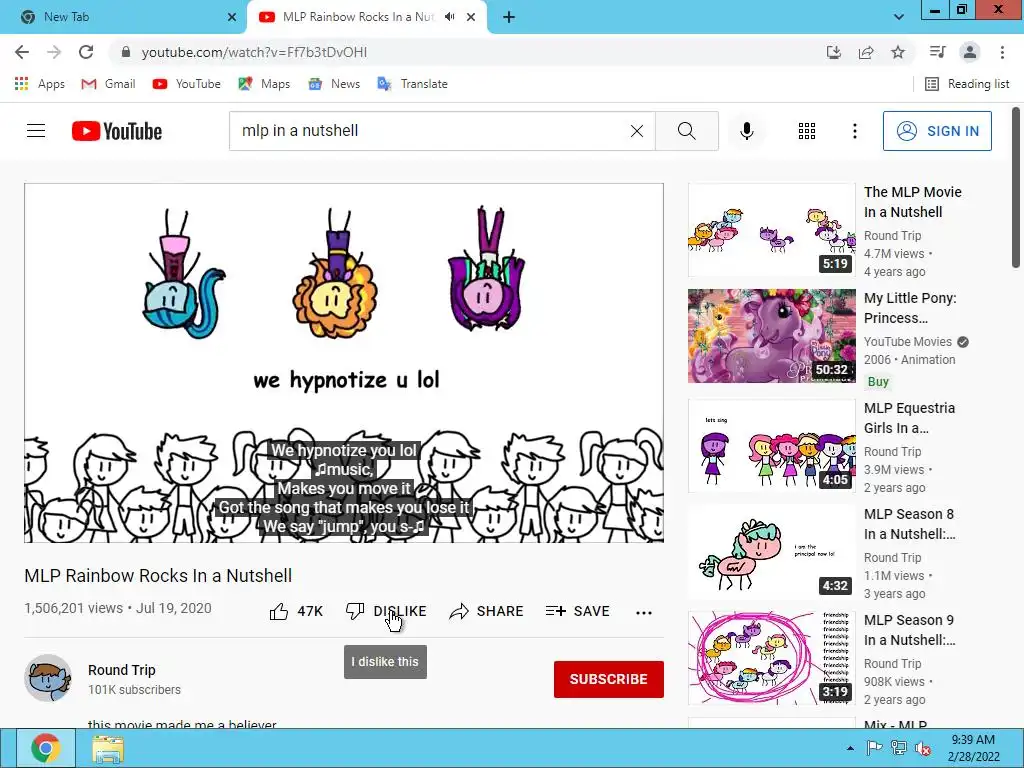This screenshot has height=768, width=1024.
Task: Open Translate bookmark
Action: point(412,84)
